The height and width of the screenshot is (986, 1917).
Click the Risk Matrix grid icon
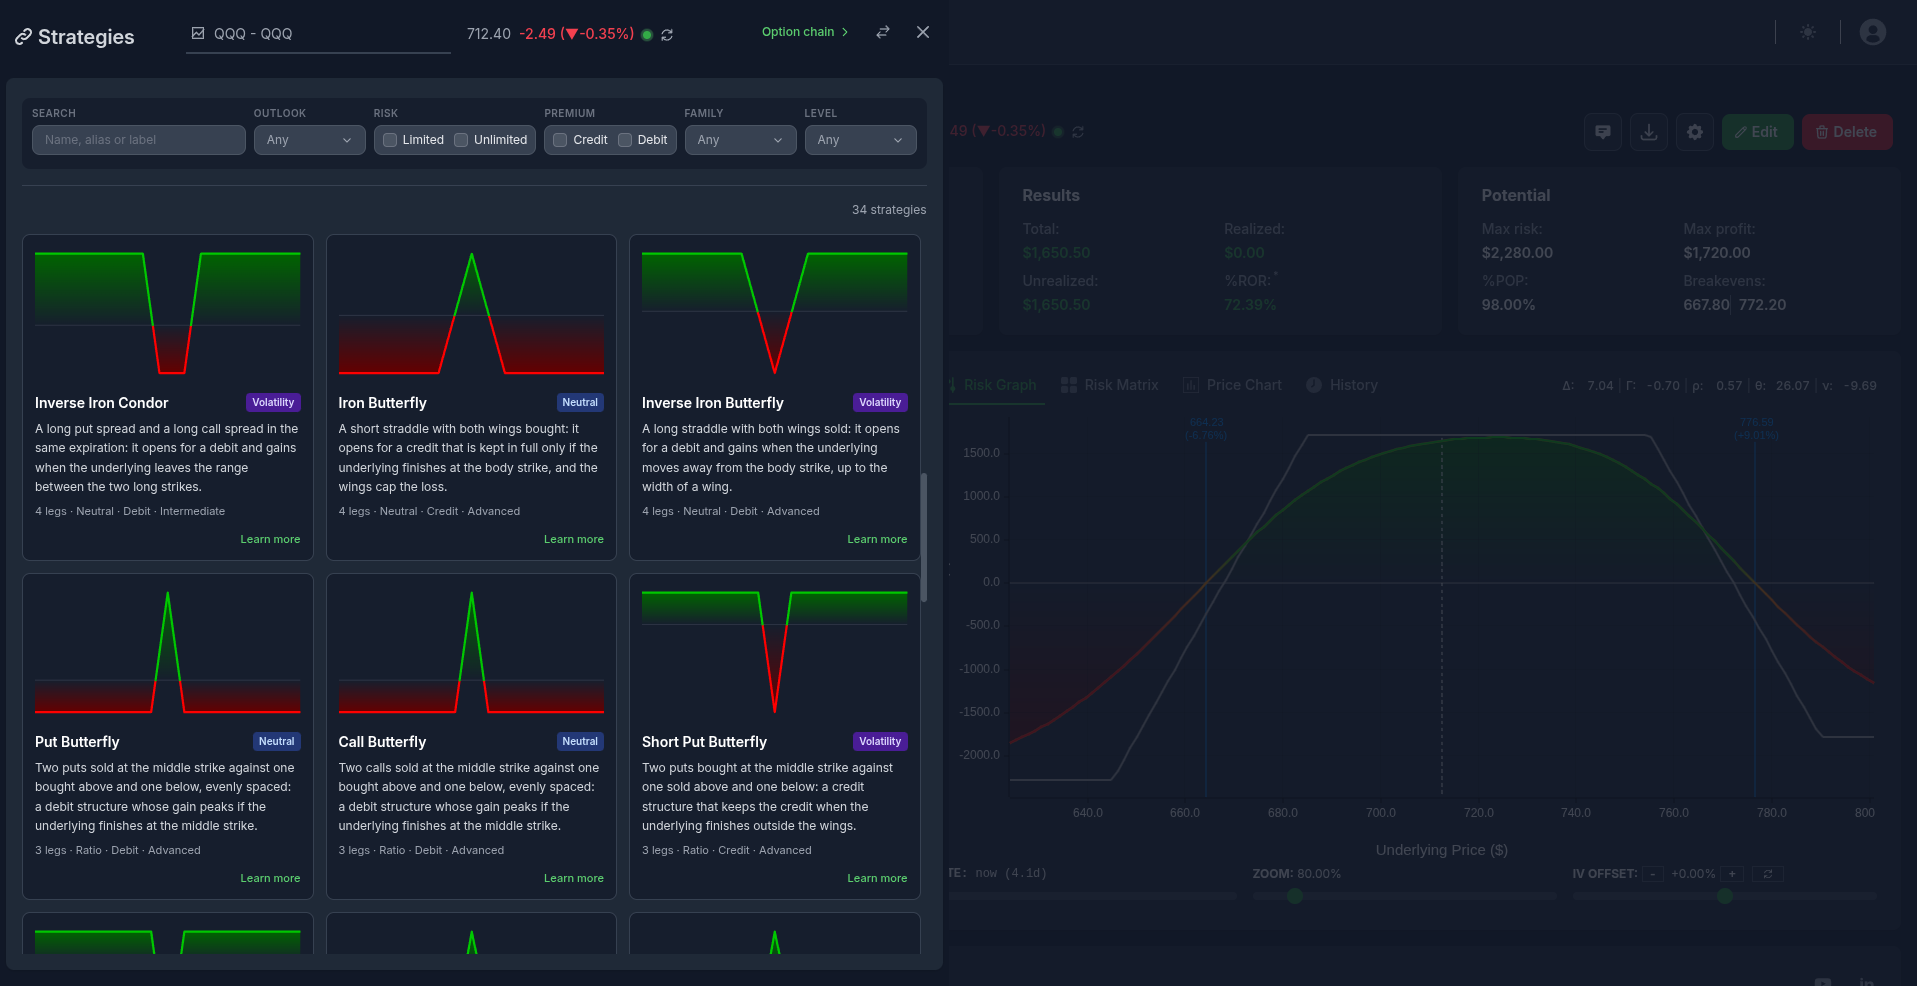point(1069,385)
